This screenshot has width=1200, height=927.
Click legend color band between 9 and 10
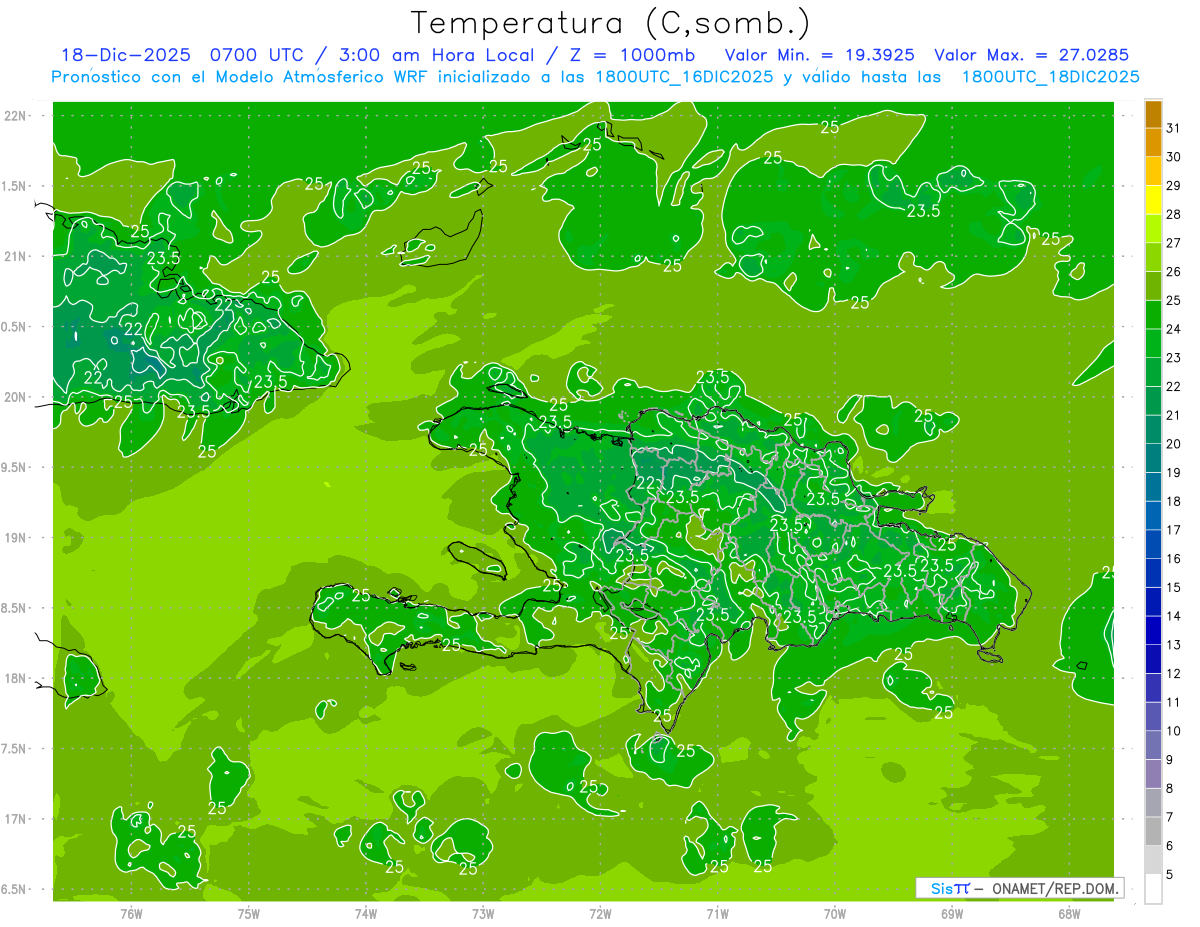point(1153,745)
